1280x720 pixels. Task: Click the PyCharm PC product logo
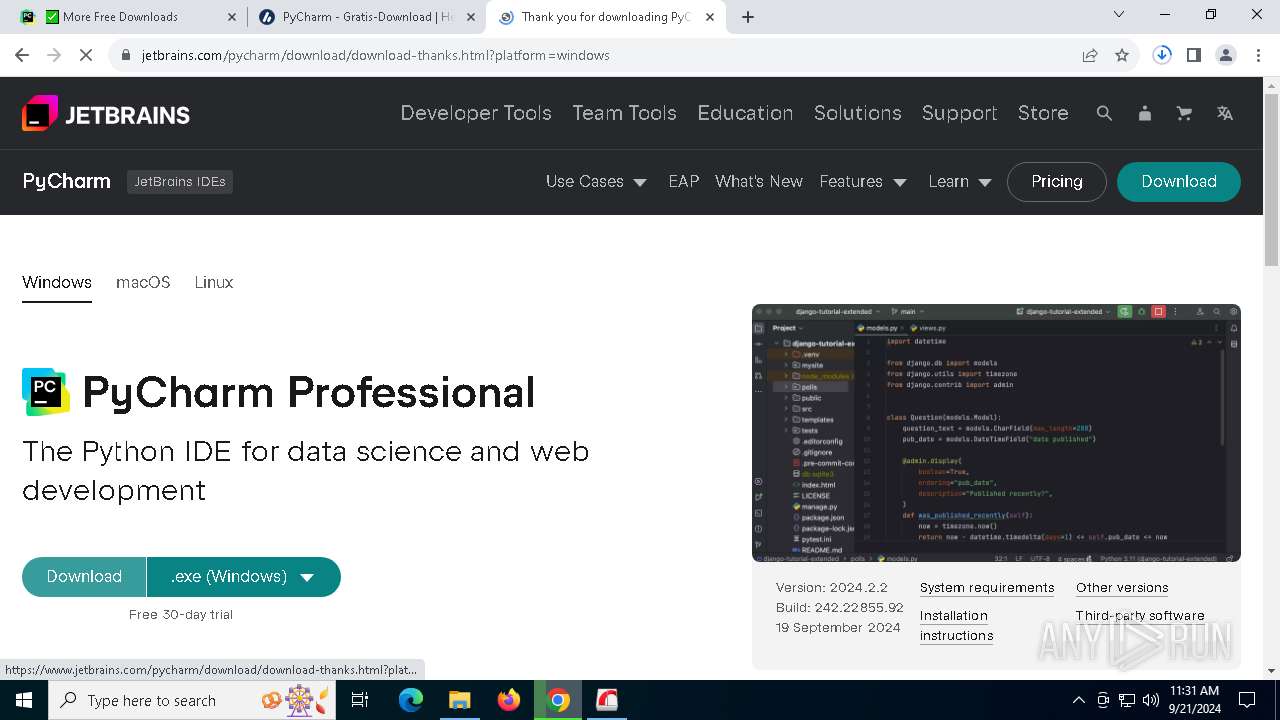[46, 392]
